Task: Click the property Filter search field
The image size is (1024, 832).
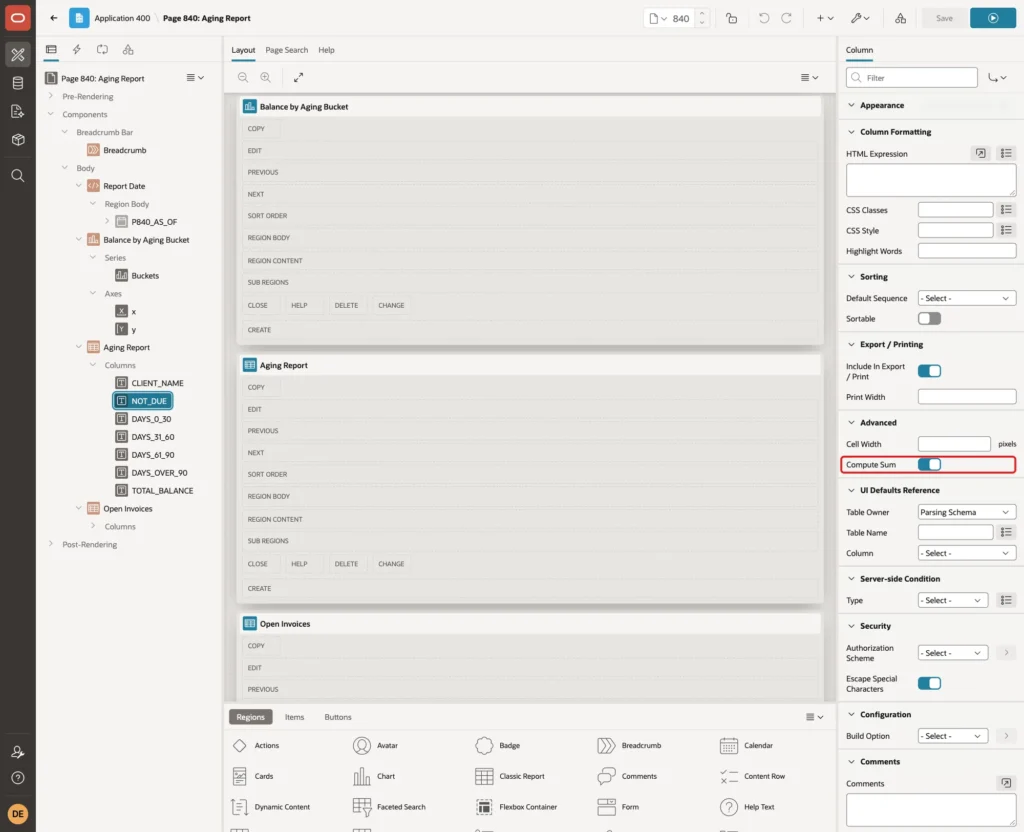Action: point(912,78)
